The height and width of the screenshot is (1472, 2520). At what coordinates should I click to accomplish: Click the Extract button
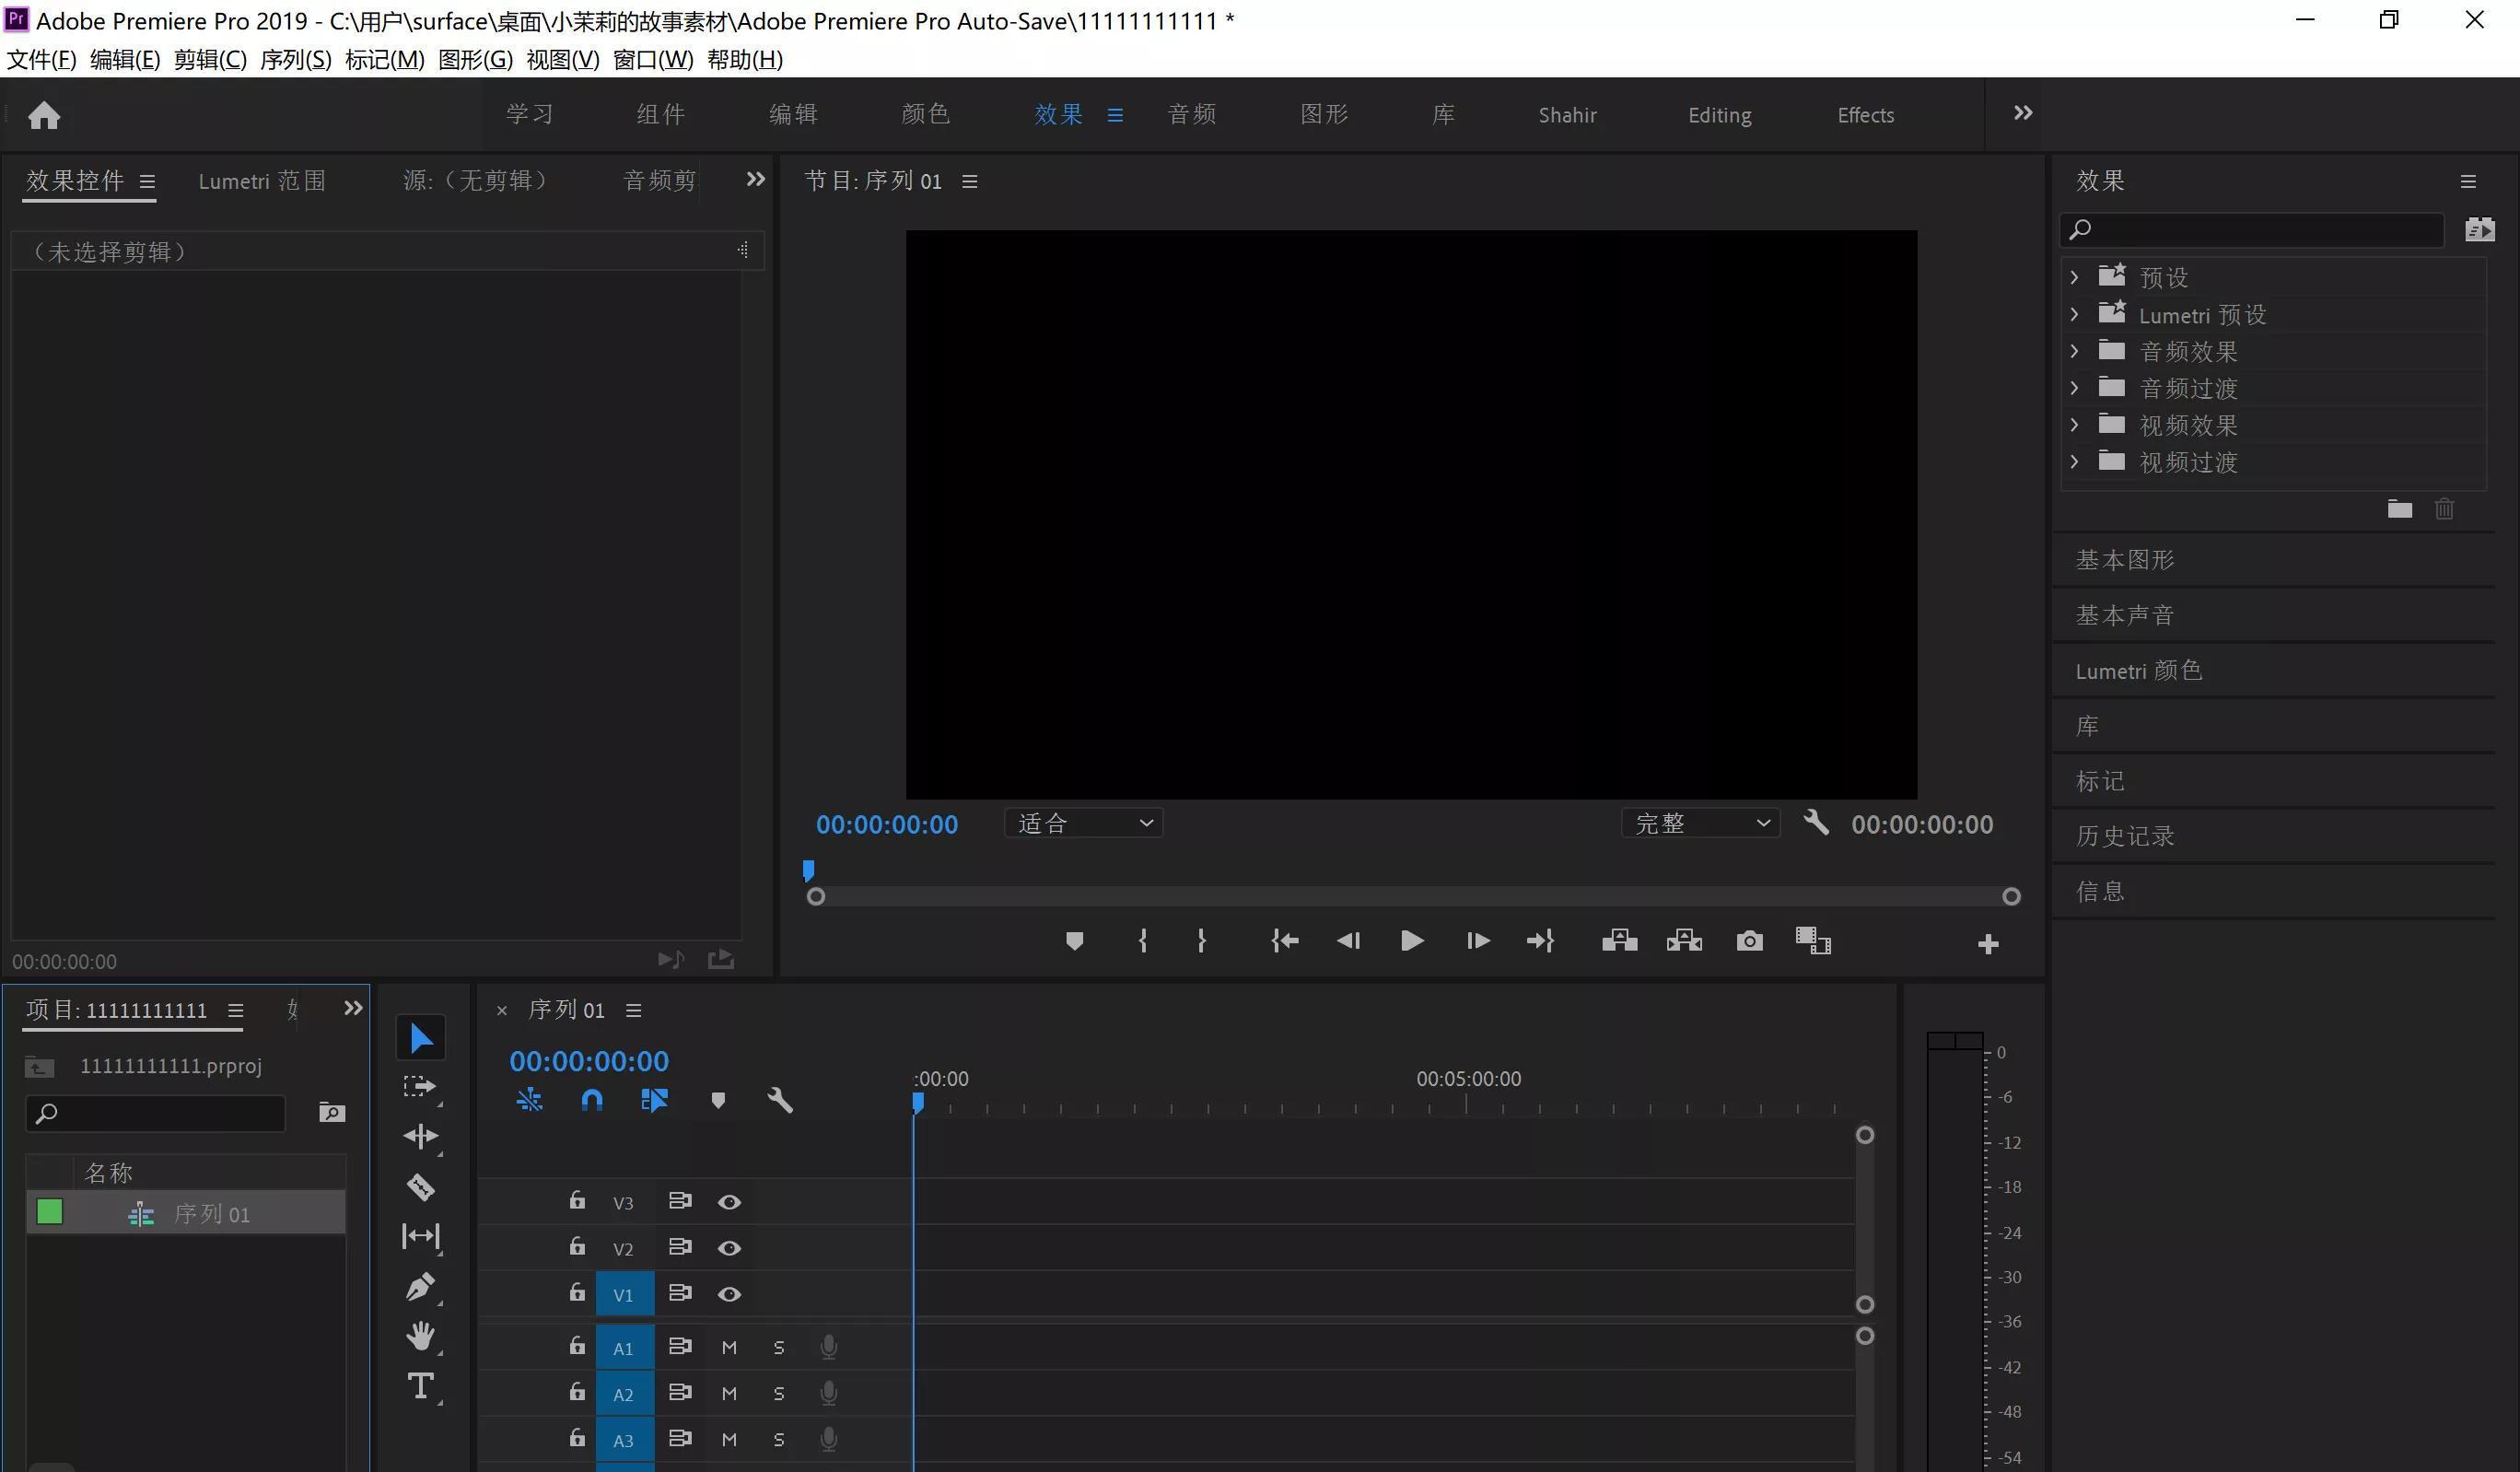1684,941
